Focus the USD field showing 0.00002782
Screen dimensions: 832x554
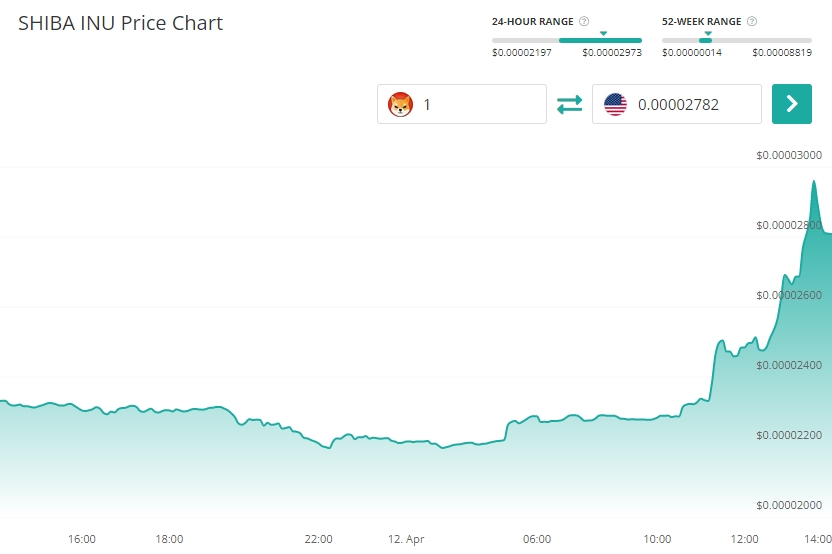tap(692, 104)
